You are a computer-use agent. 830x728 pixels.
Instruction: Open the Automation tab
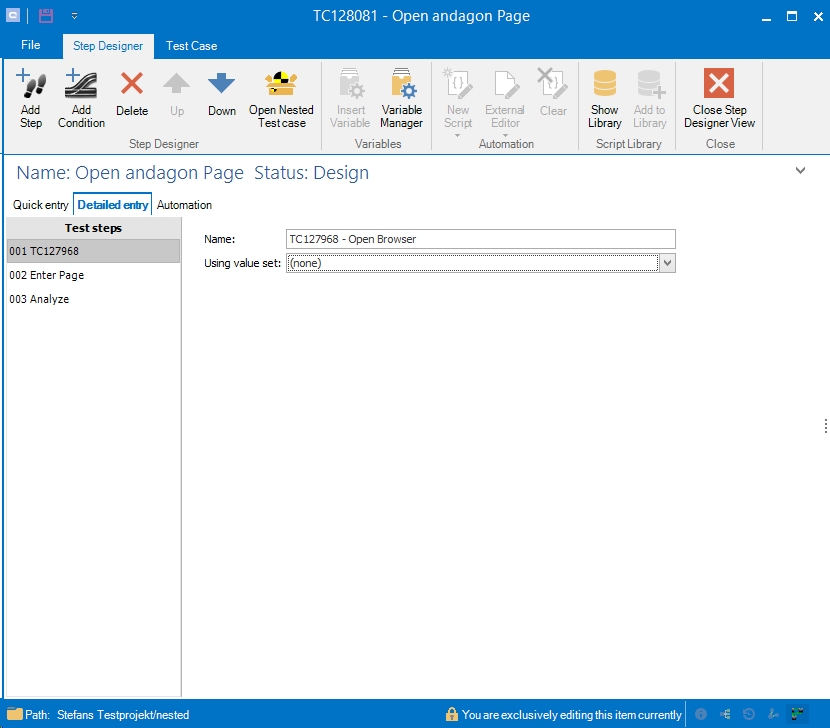pos(184,205)
